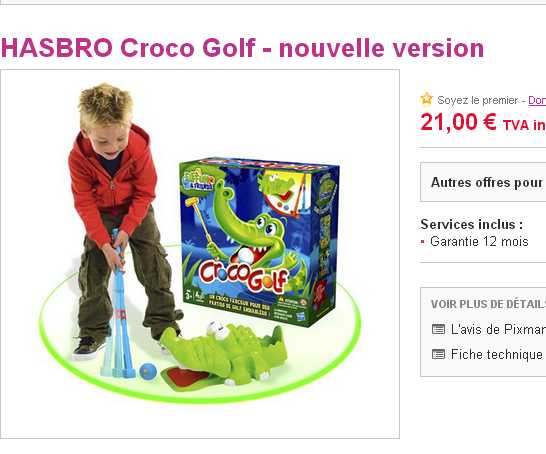Click the blue golf ball in the image
This screenshot has height=454, width=546.
click(x=148, y=371)
